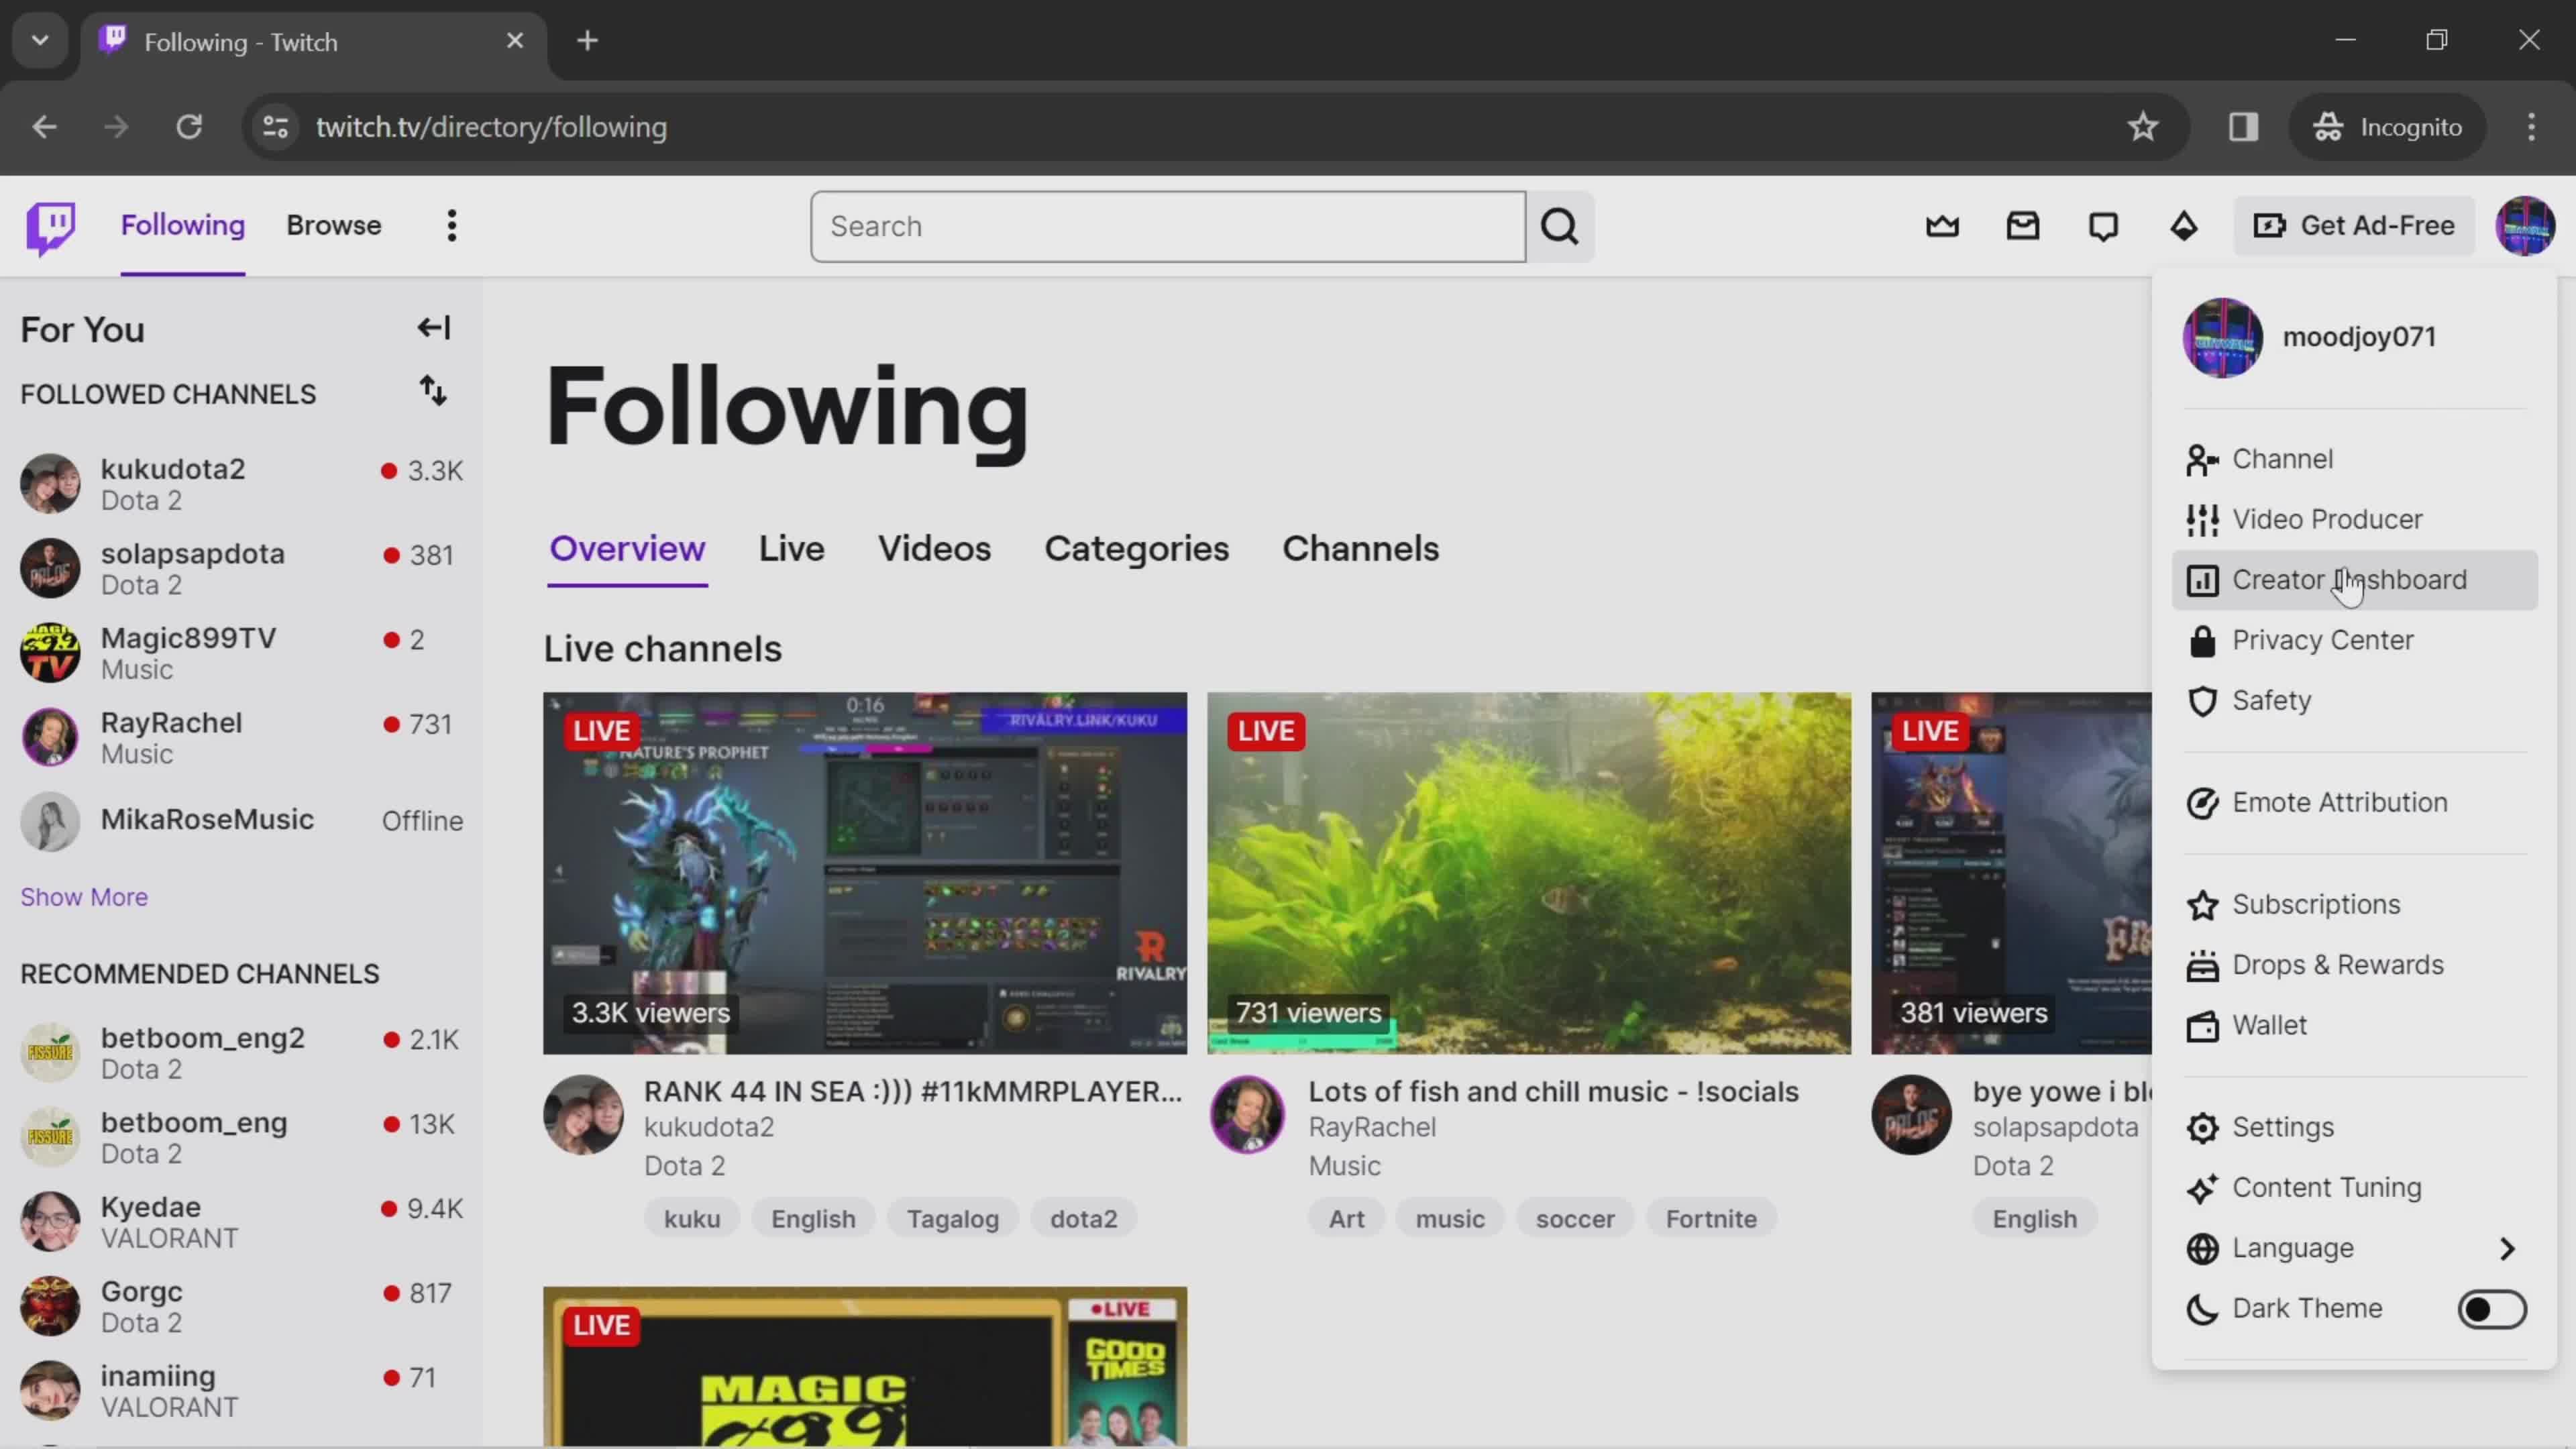Click the Get Ad-Free button

(x=2354, y=226)
